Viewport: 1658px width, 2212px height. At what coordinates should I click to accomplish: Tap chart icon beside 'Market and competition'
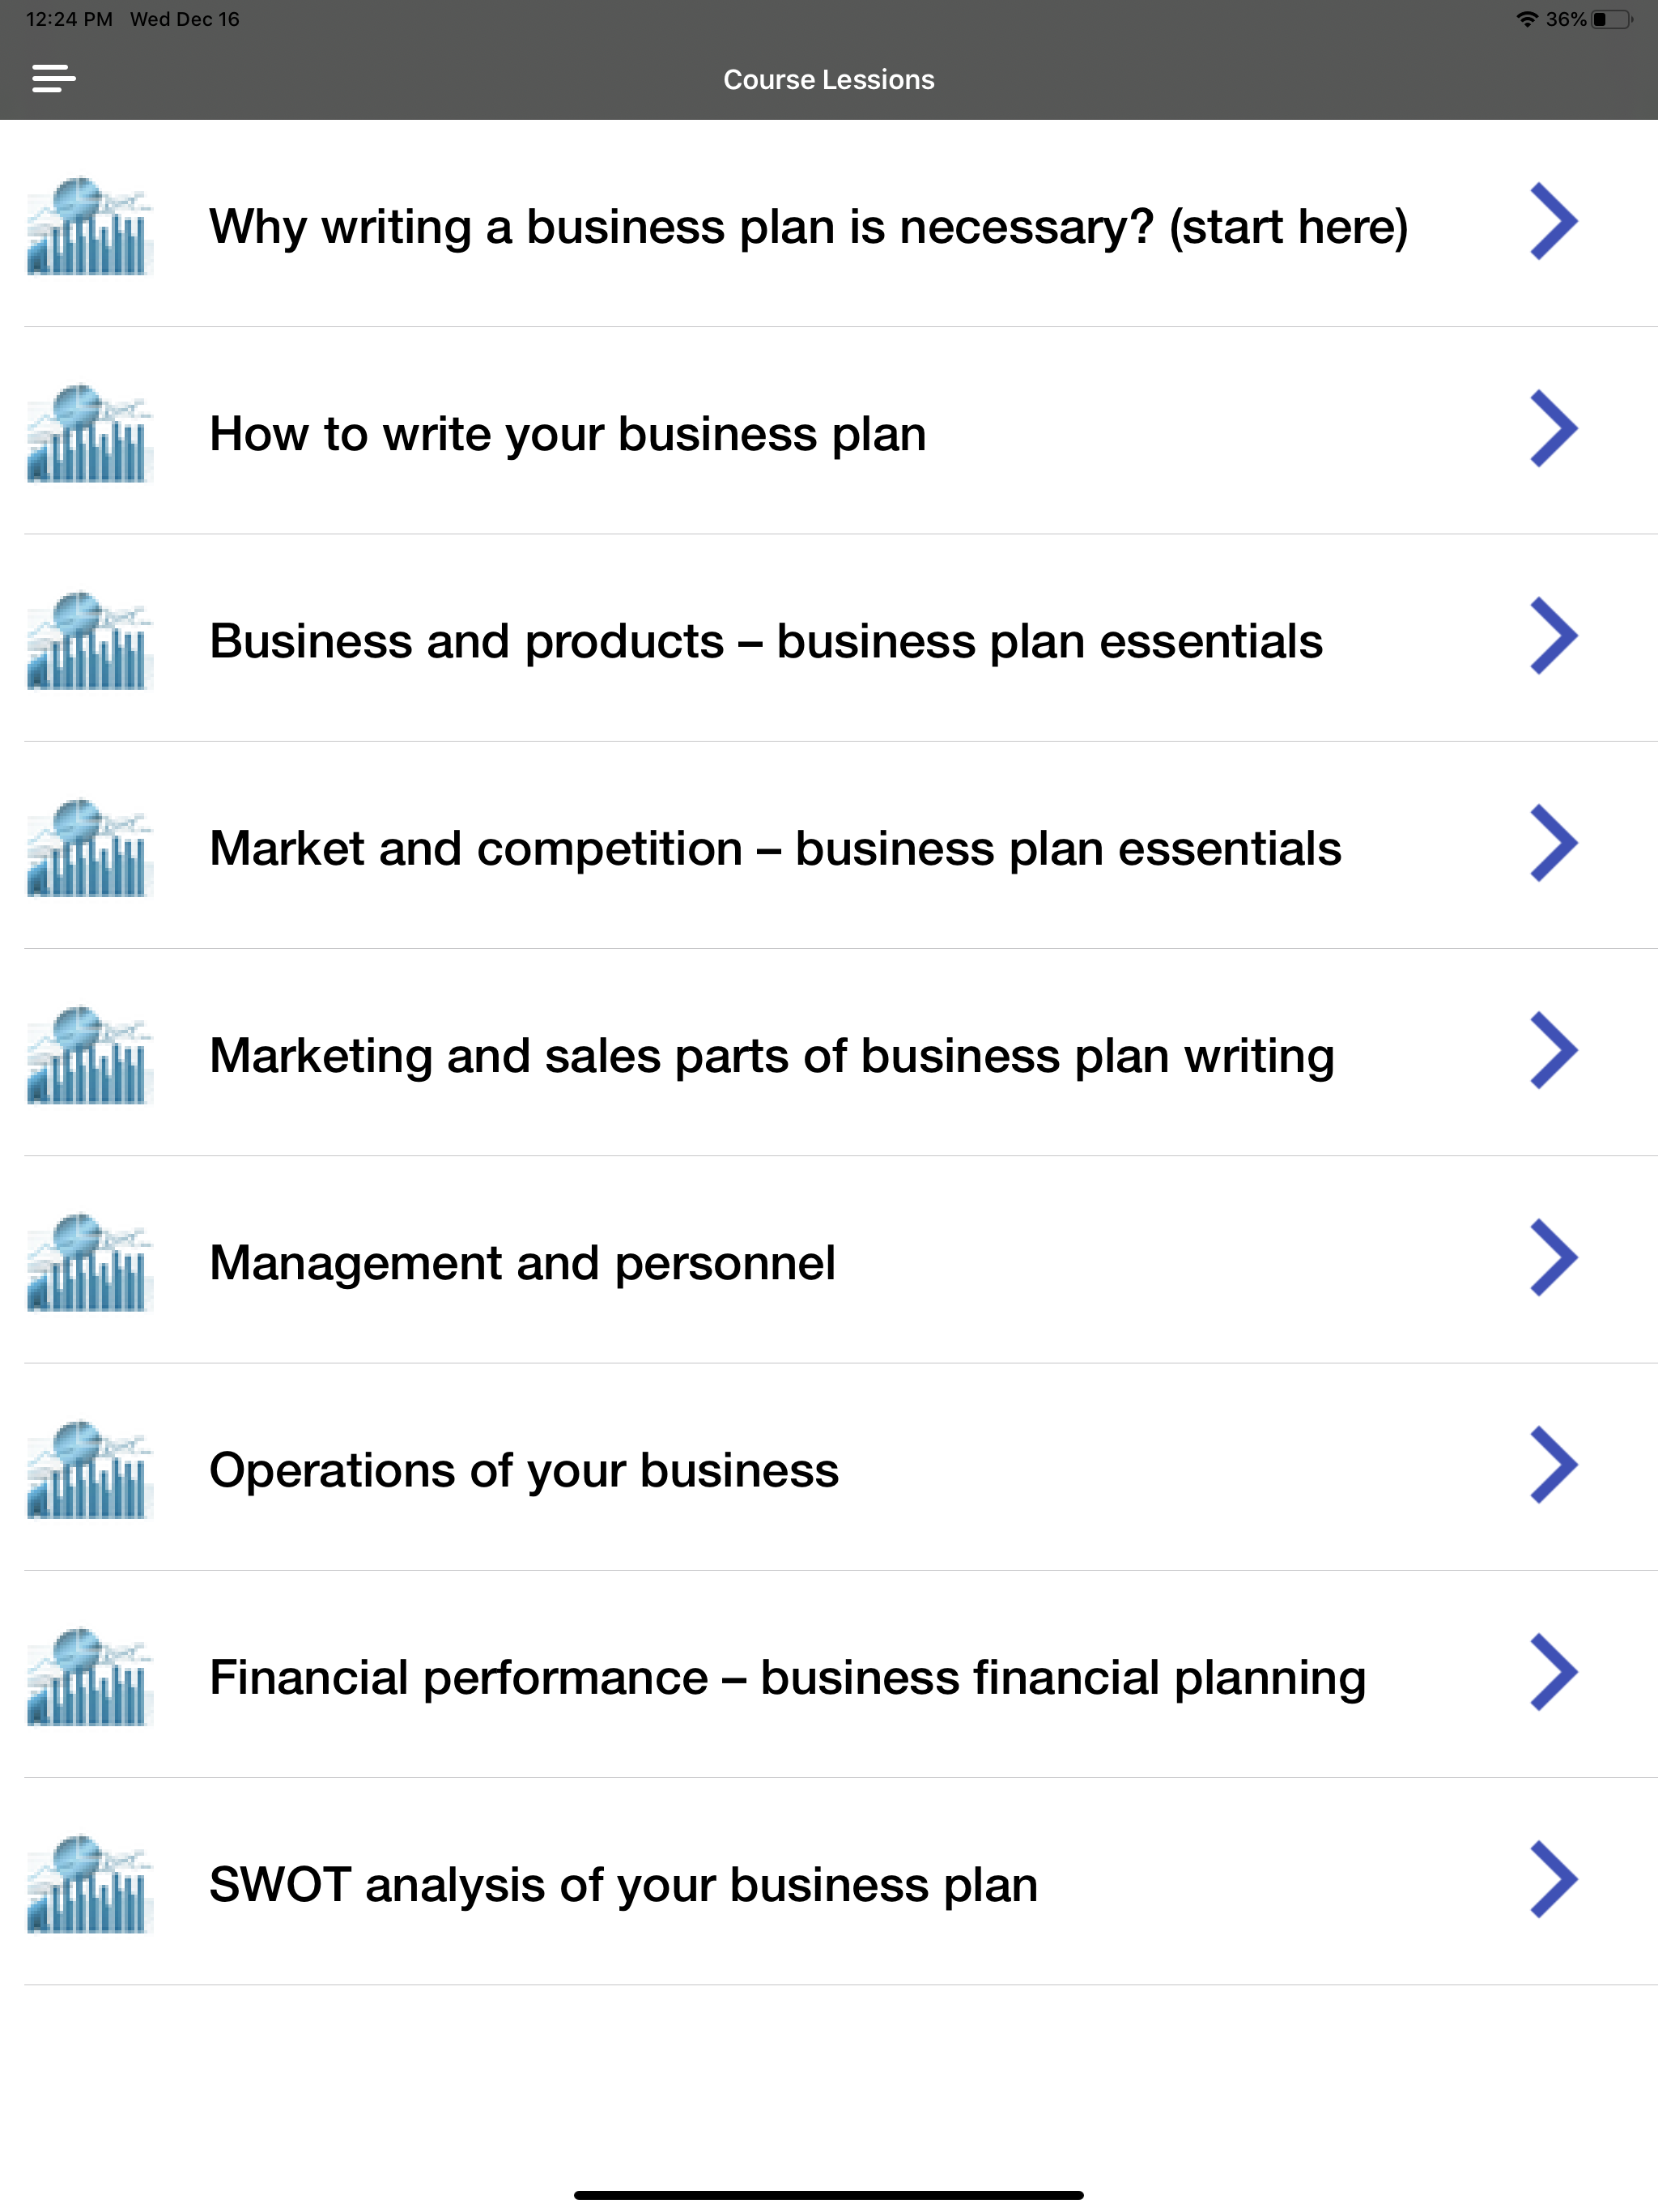coord(89,847)
